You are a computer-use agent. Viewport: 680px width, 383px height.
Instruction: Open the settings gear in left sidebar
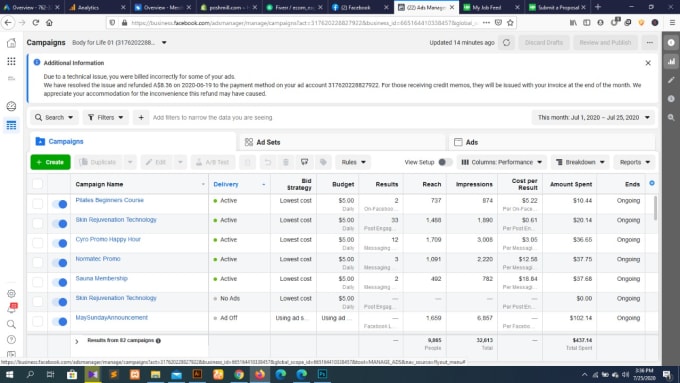click(x=11, y=294)
